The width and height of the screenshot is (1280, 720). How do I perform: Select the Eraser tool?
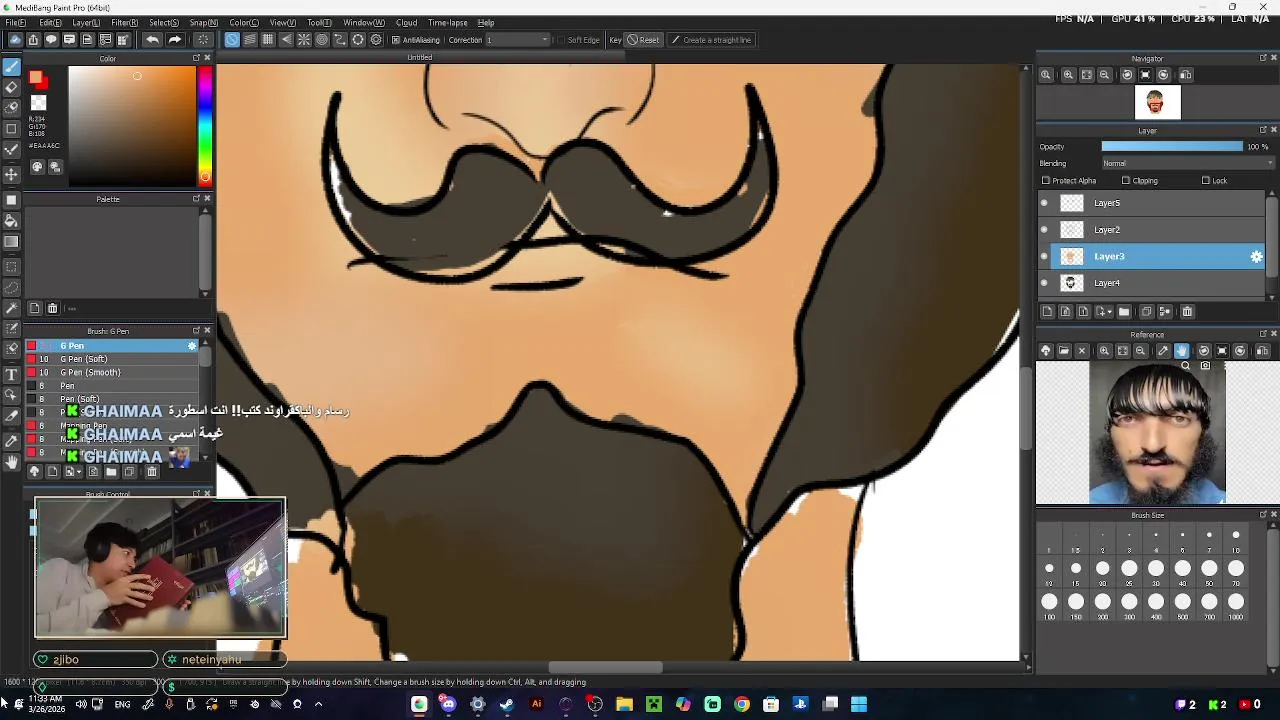tap(12, 88)
